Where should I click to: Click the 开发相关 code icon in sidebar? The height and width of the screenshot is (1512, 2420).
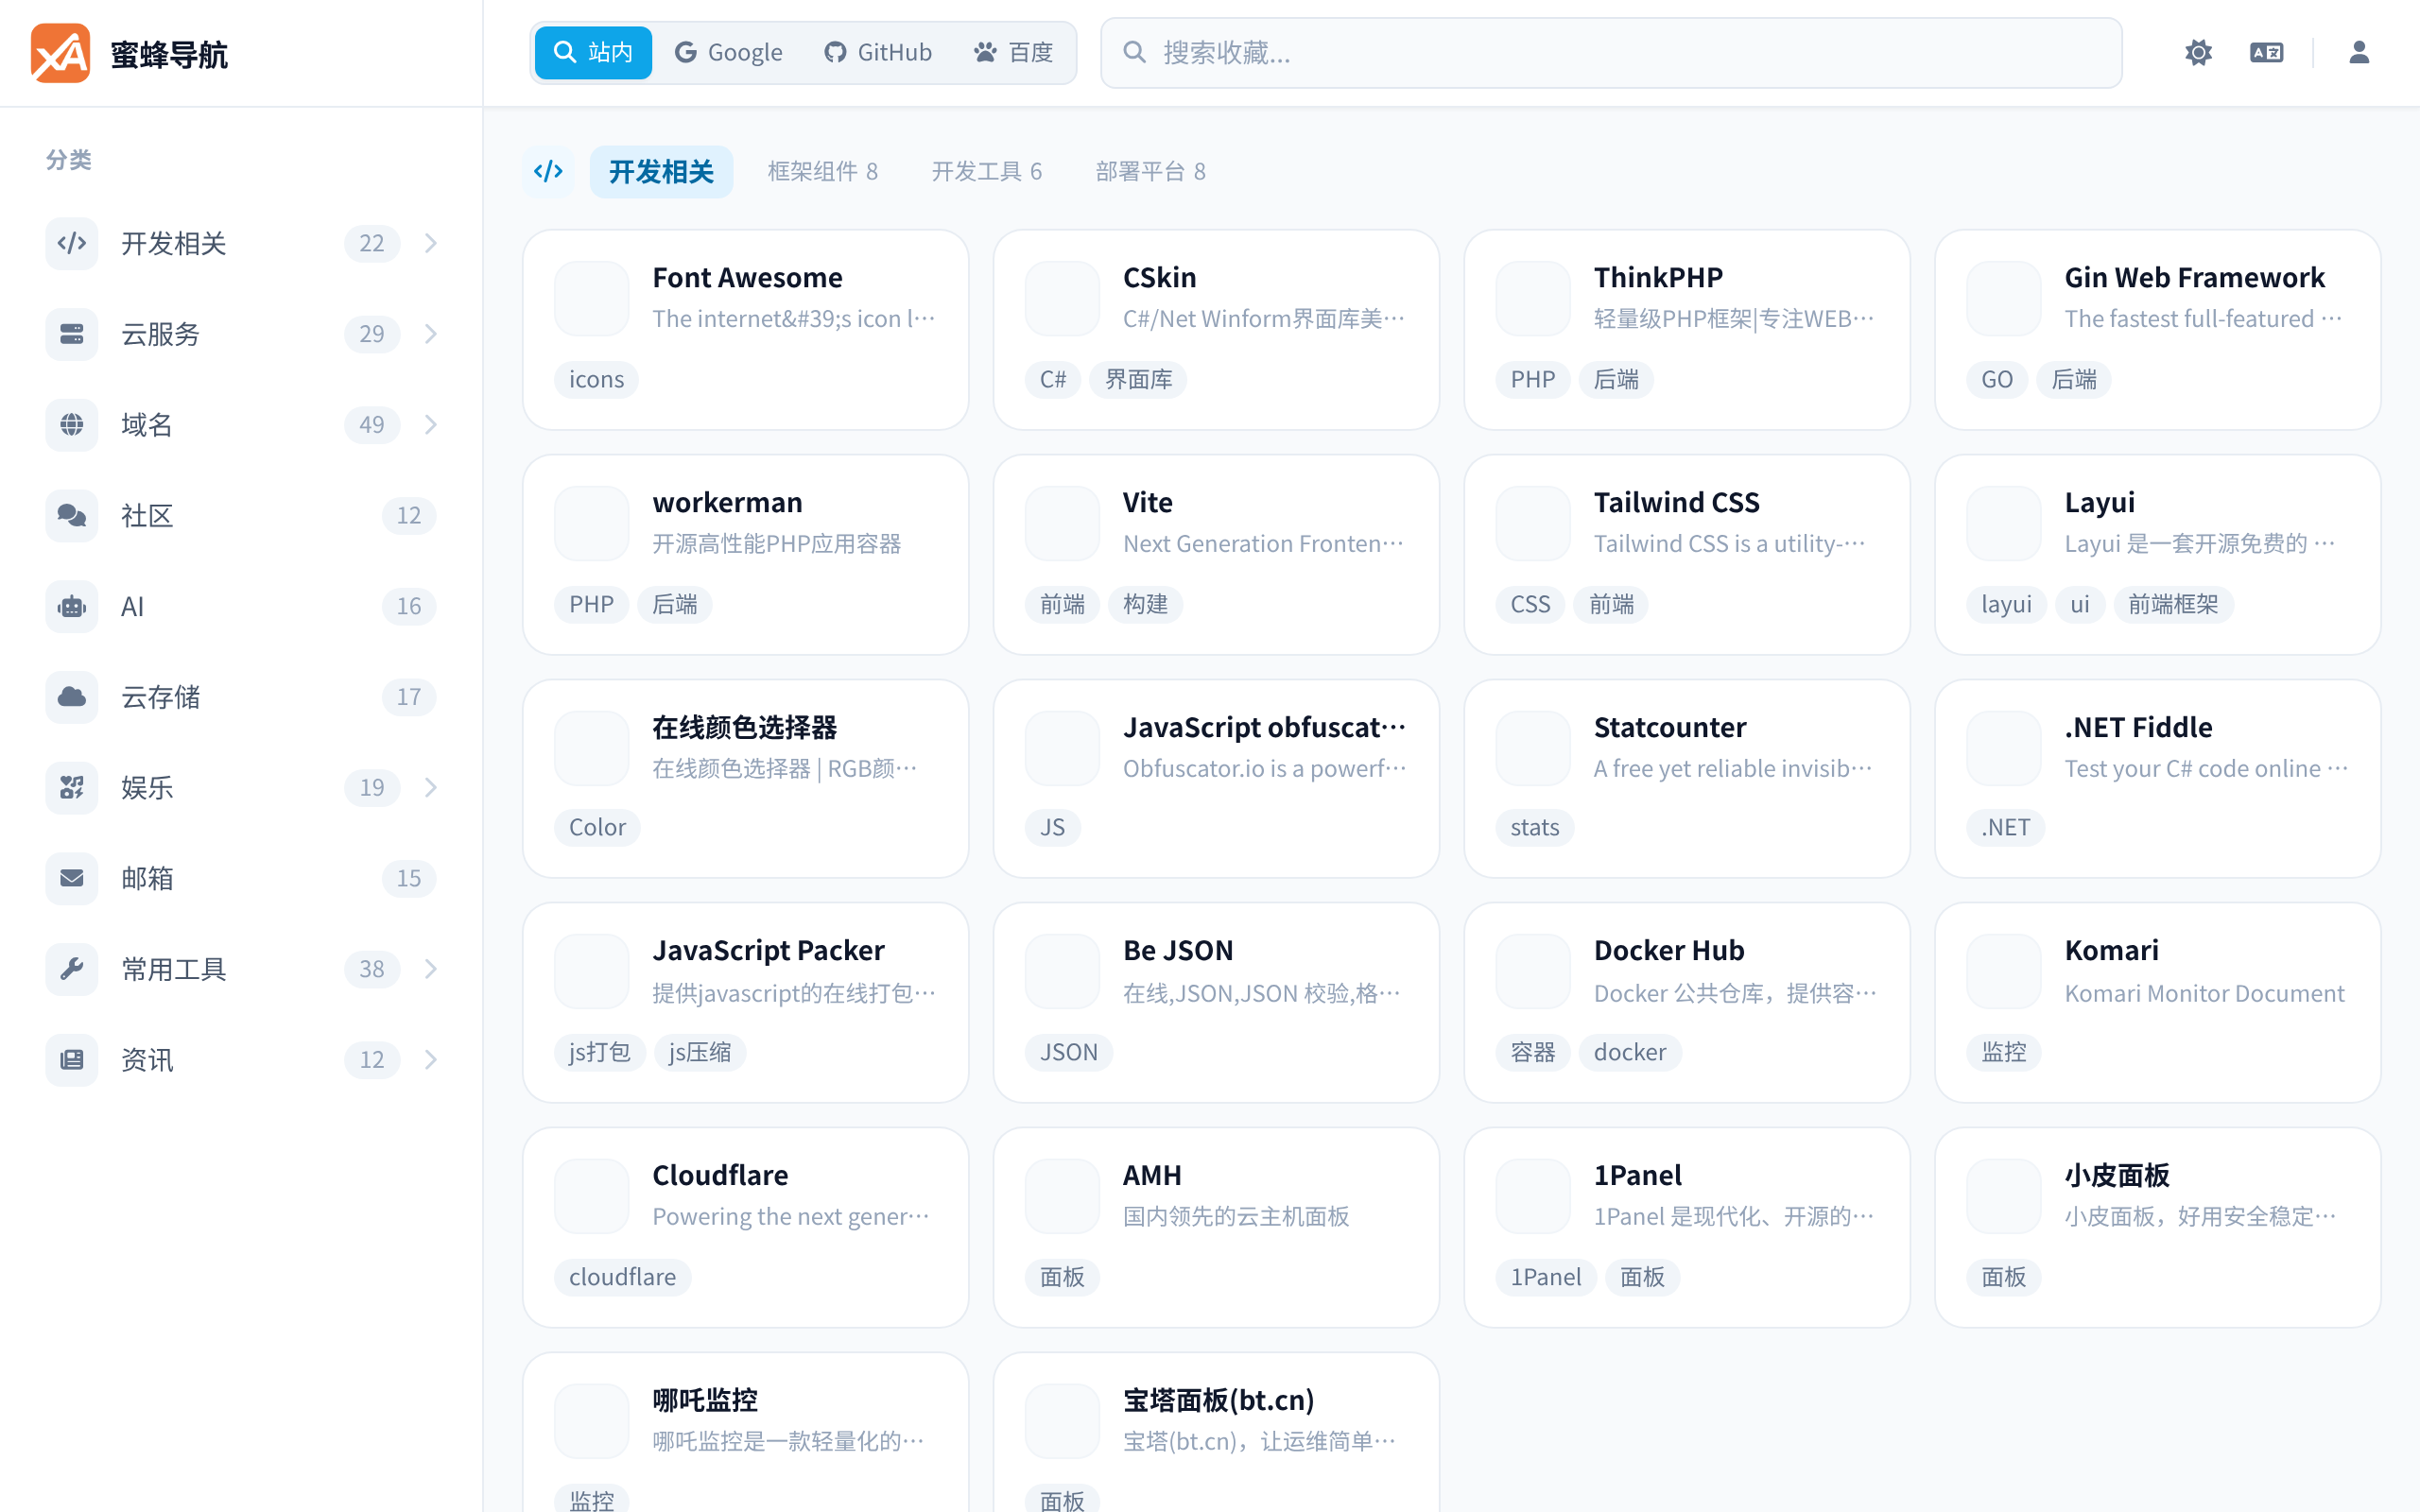(x=72, y=243)
